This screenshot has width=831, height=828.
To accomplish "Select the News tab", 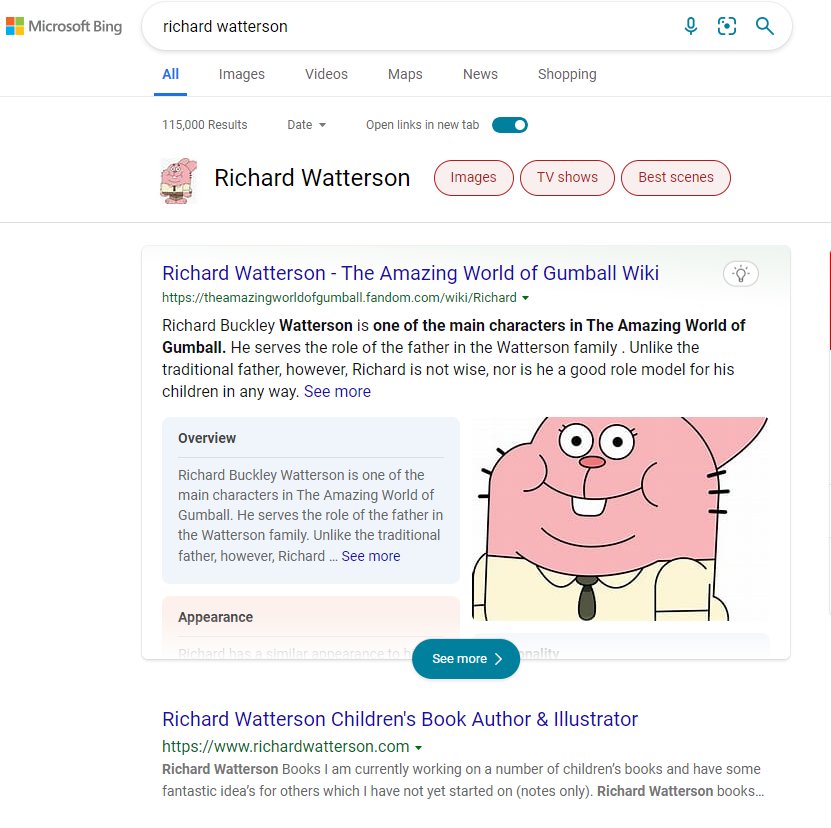I will click(x=480, y=74).
